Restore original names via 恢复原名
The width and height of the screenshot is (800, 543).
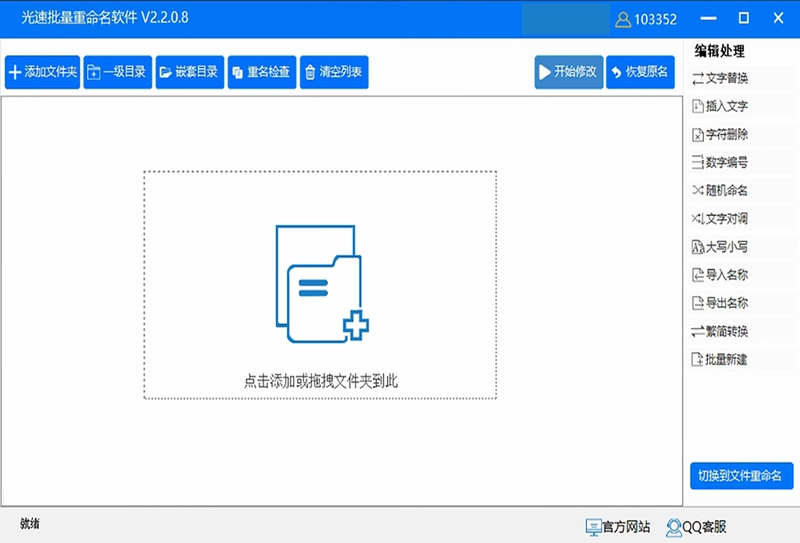(640, 72)
